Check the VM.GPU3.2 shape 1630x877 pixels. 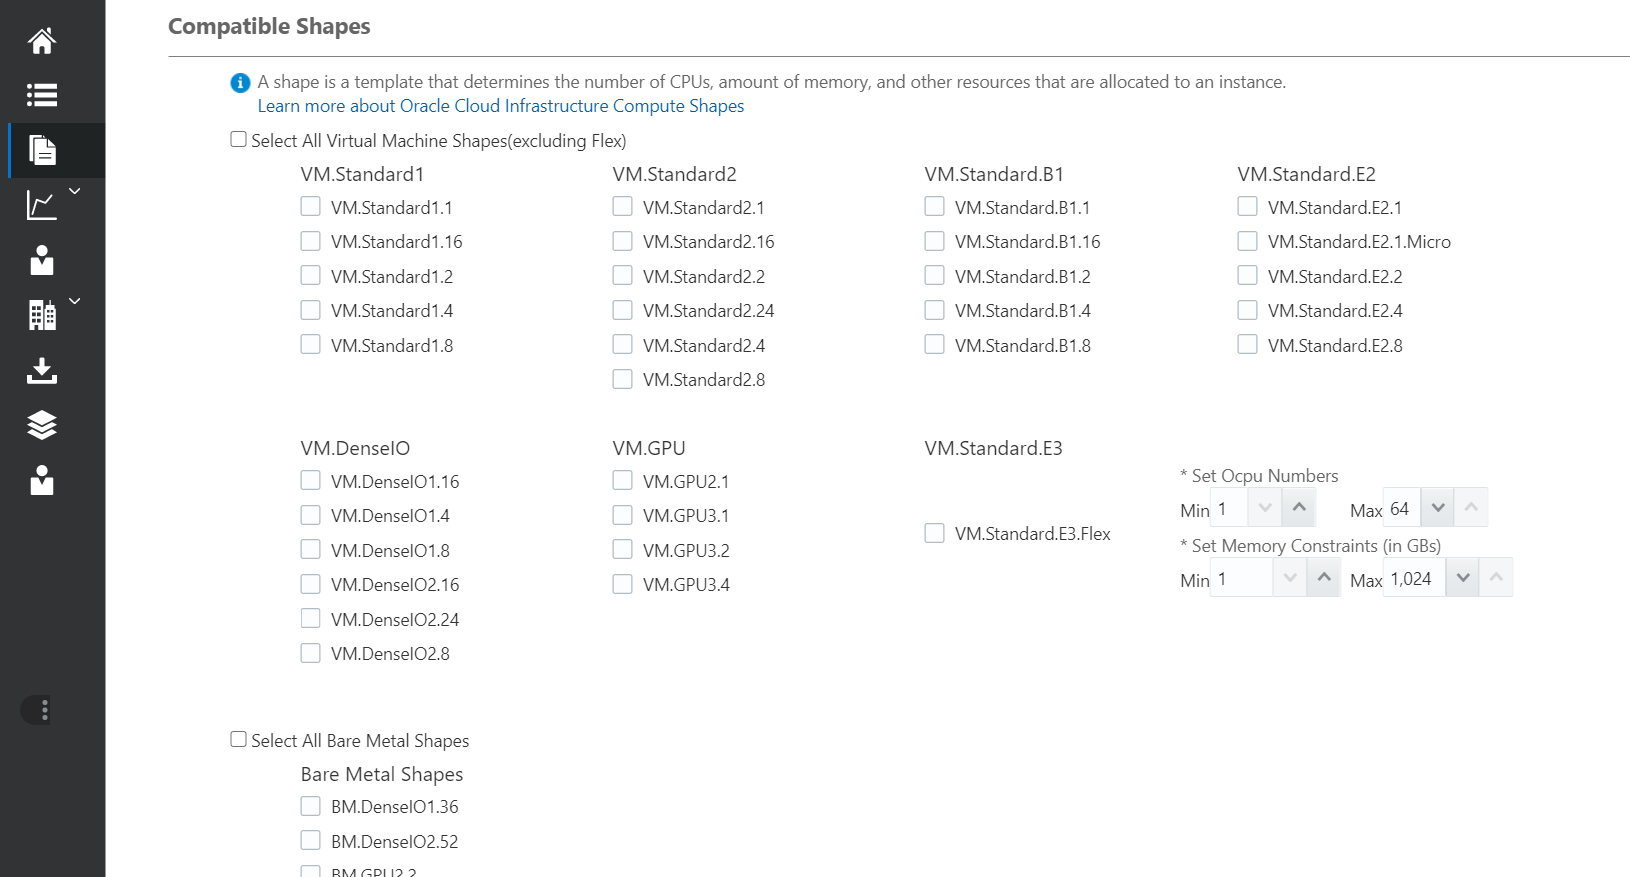622,549
